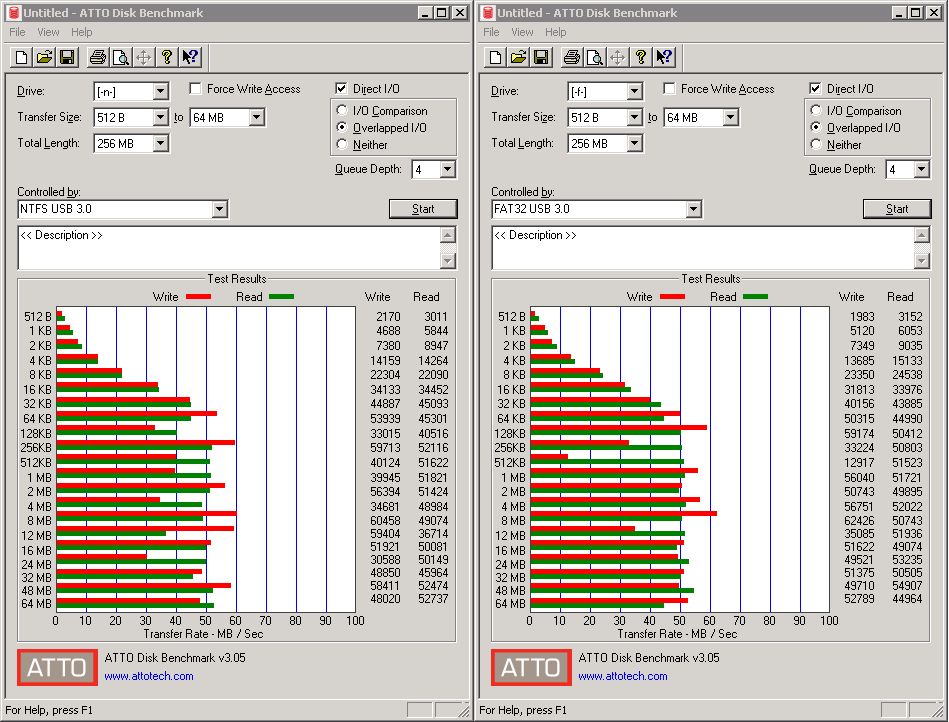Open 512 B transfer size dropdown, right window
Image resolution: width=949 pixels, height=722 pixels.
(x=634, y=117)
